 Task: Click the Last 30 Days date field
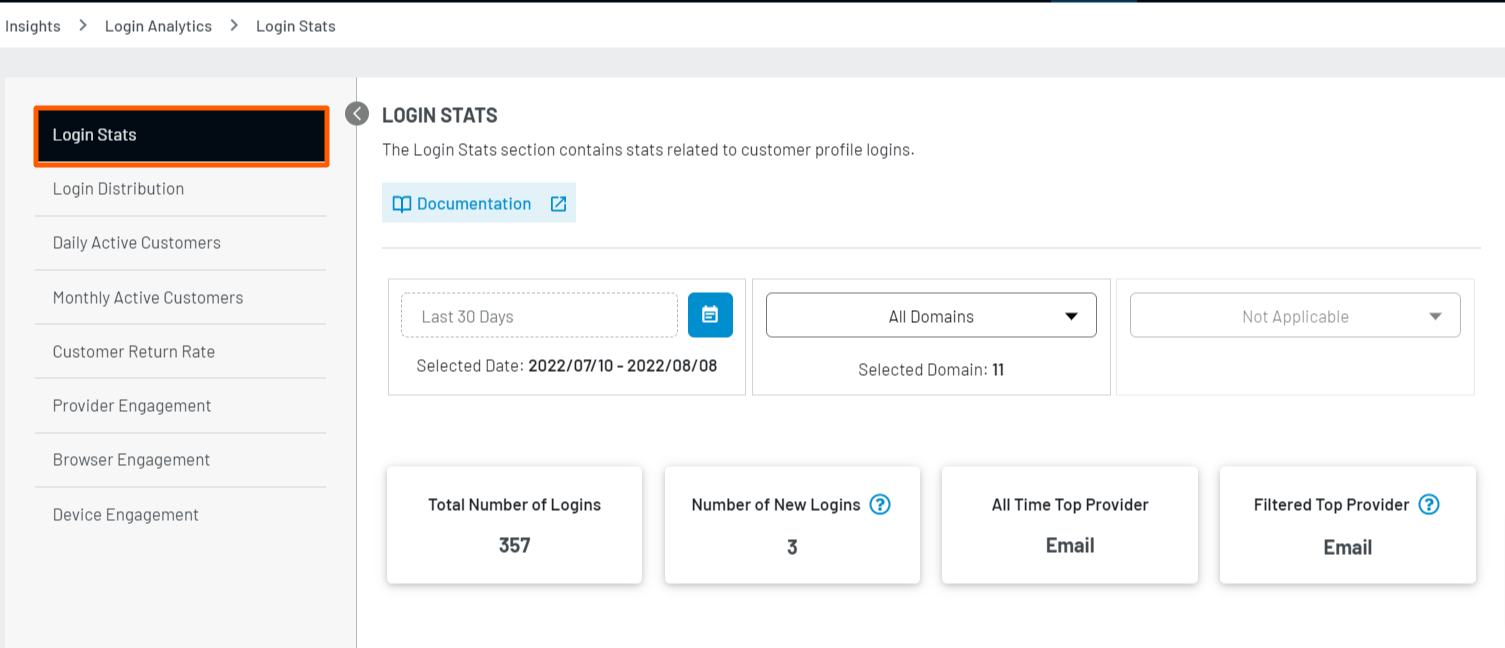tap(539, 314)
